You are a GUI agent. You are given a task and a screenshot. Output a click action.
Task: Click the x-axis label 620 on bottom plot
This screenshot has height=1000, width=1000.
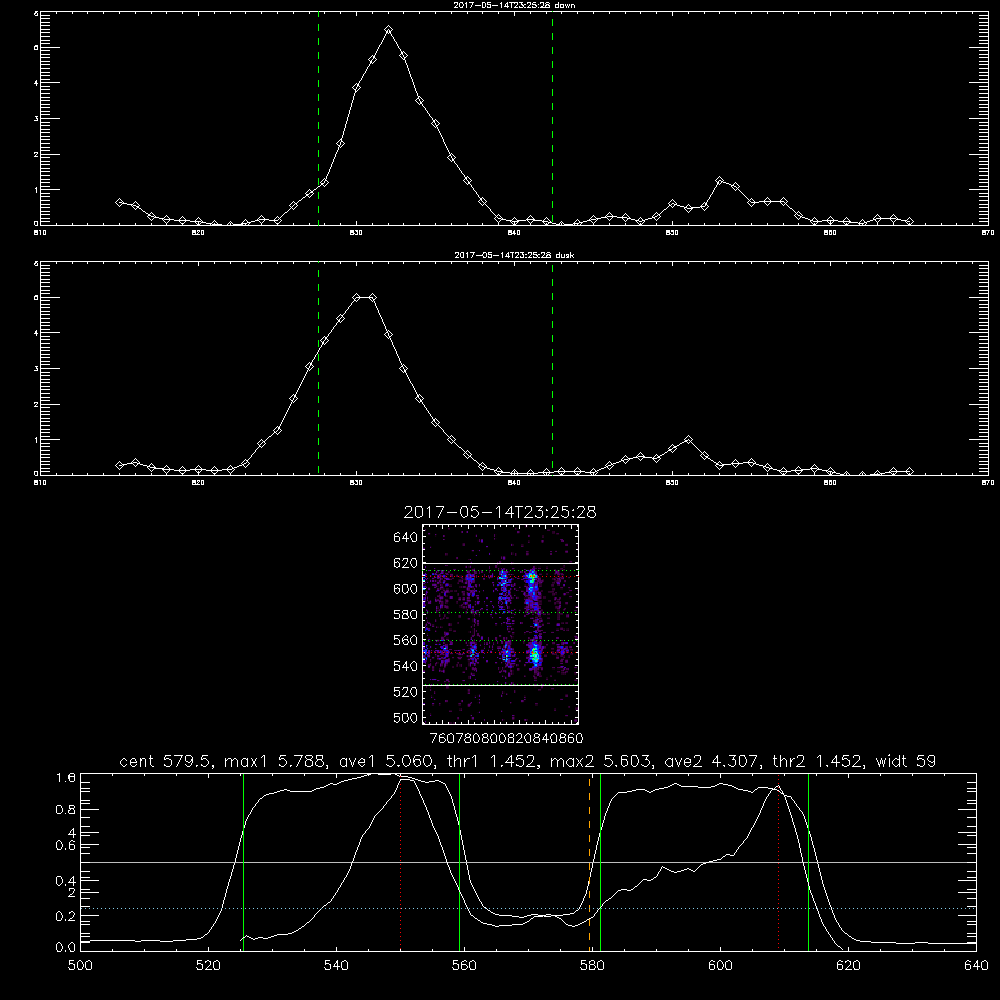[x=848, y=966]
